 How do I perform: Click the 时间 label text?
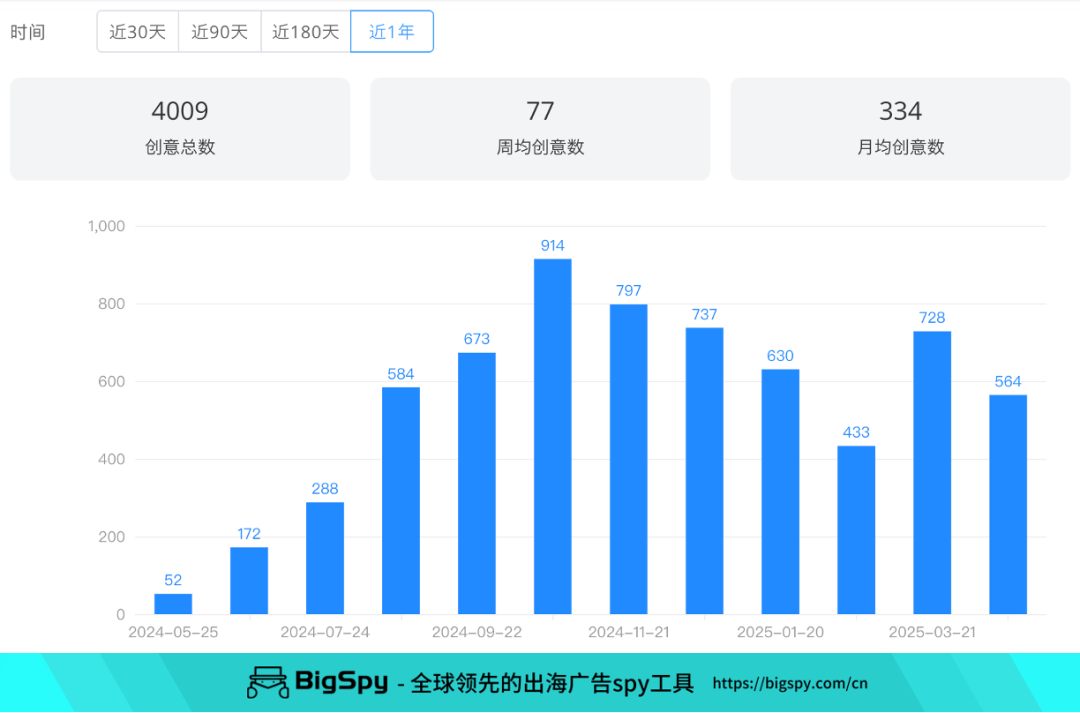[32, 31]
